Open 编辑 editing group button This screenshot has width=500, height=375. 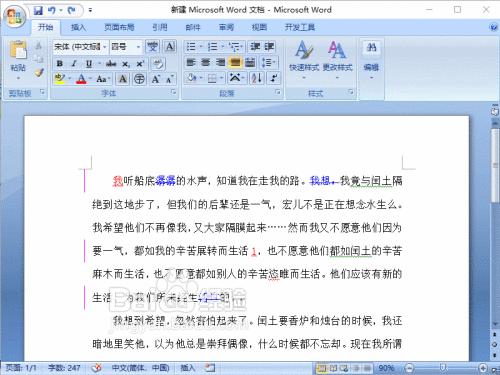click(371, 60)
